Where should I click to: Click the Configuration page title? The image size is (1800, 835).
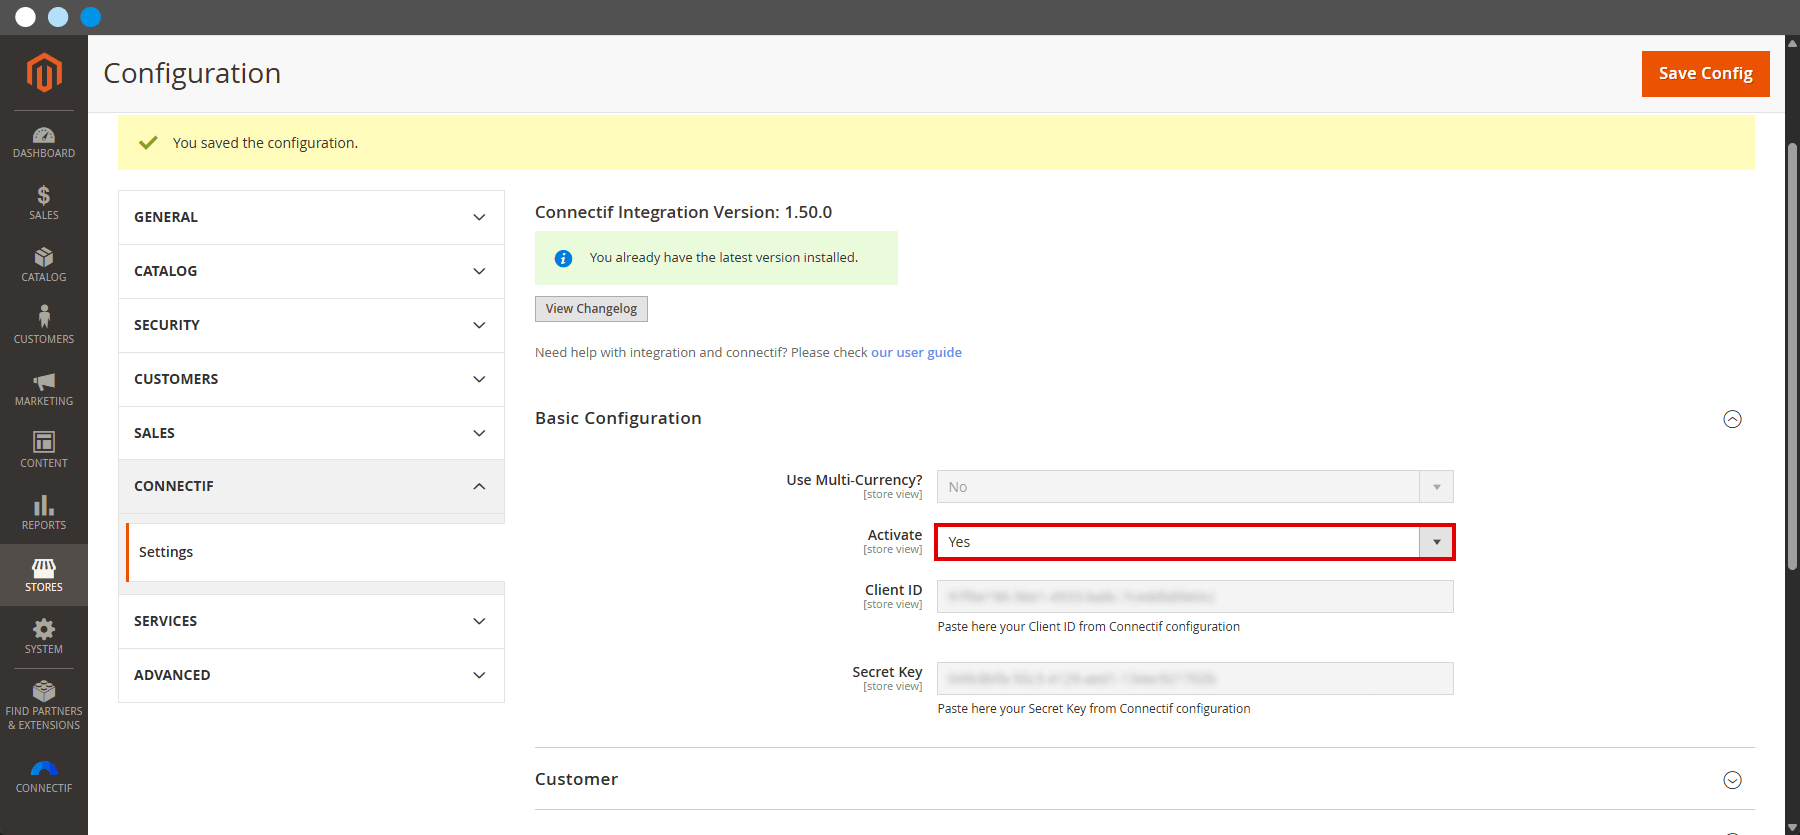coord(192,73)
